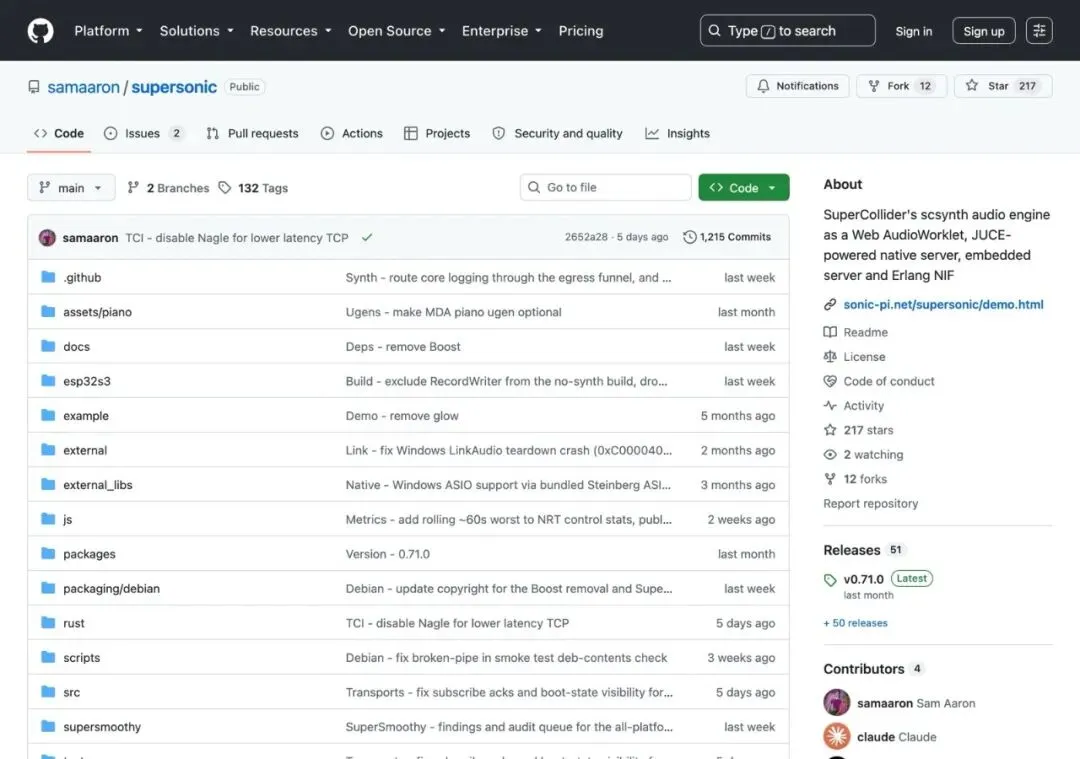Expand the Enterprise menu

pos(501,31)
